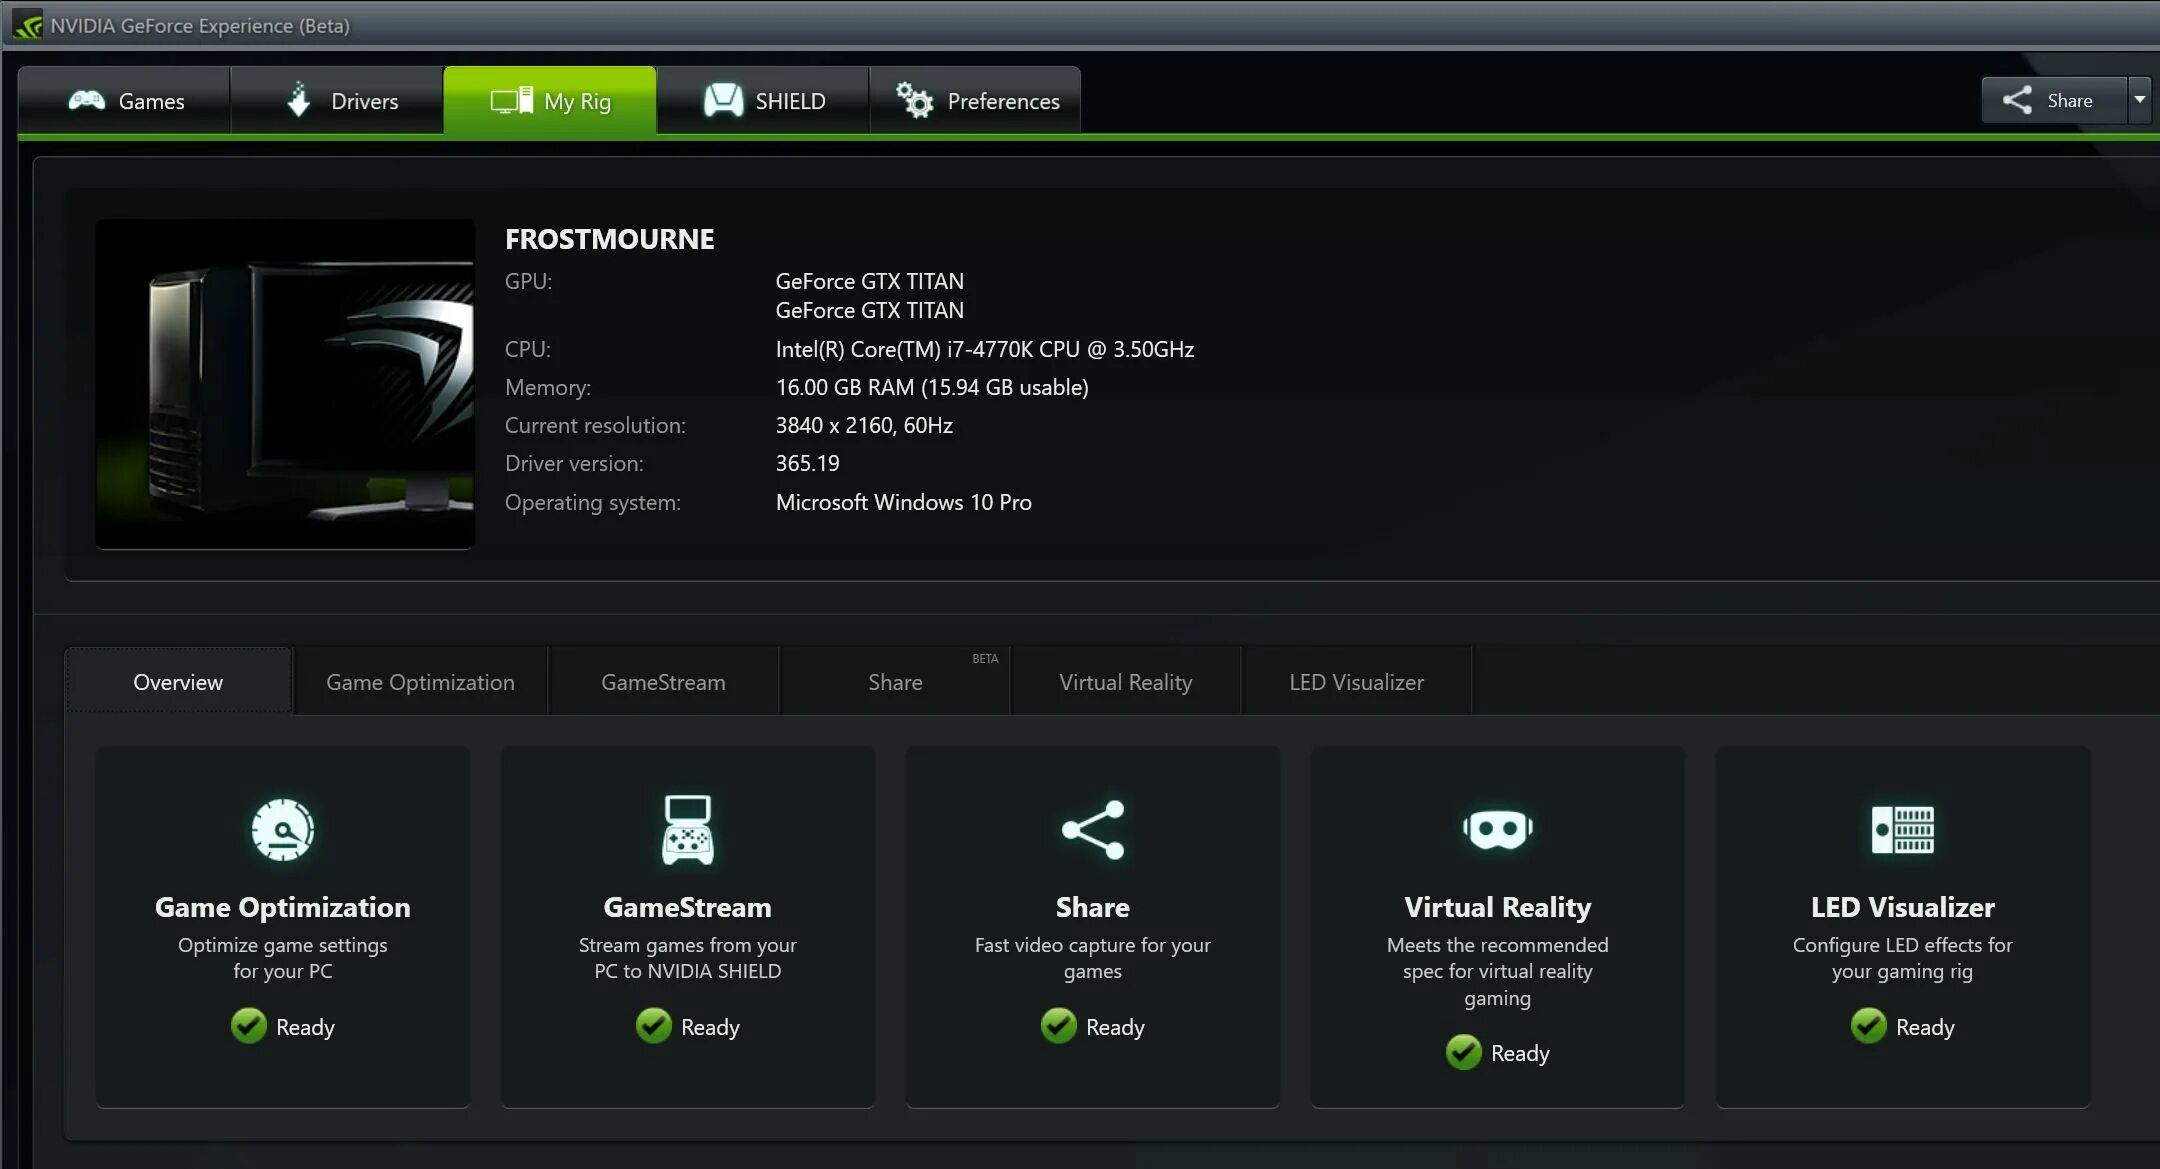
Task: Click the GameStream handheld device icon
Action: (x=688, y=829)
